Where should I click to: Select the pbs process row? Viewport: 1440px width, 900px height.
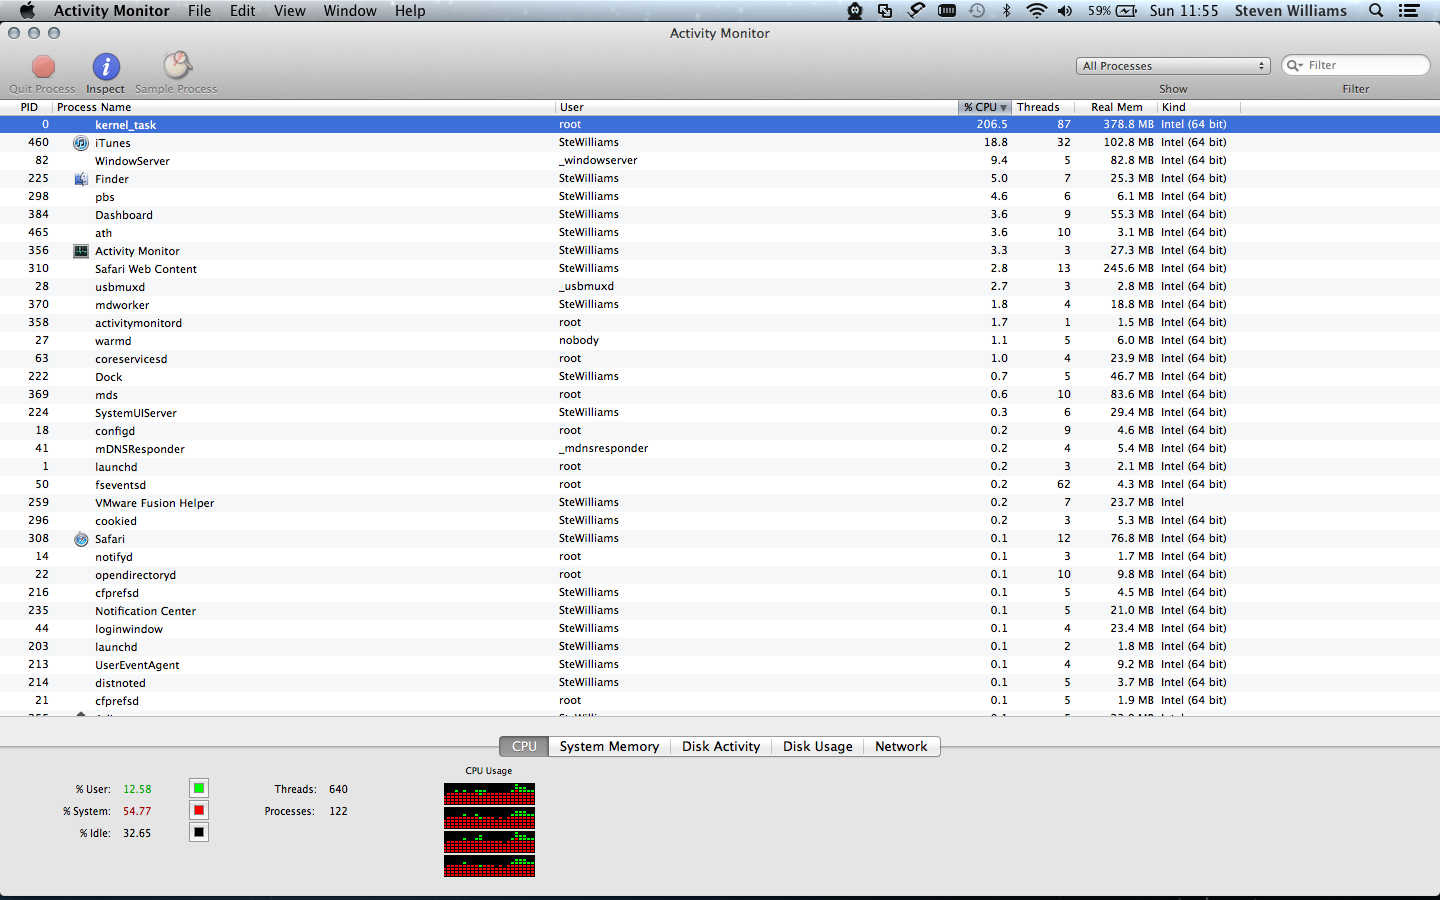click(720, 197)
